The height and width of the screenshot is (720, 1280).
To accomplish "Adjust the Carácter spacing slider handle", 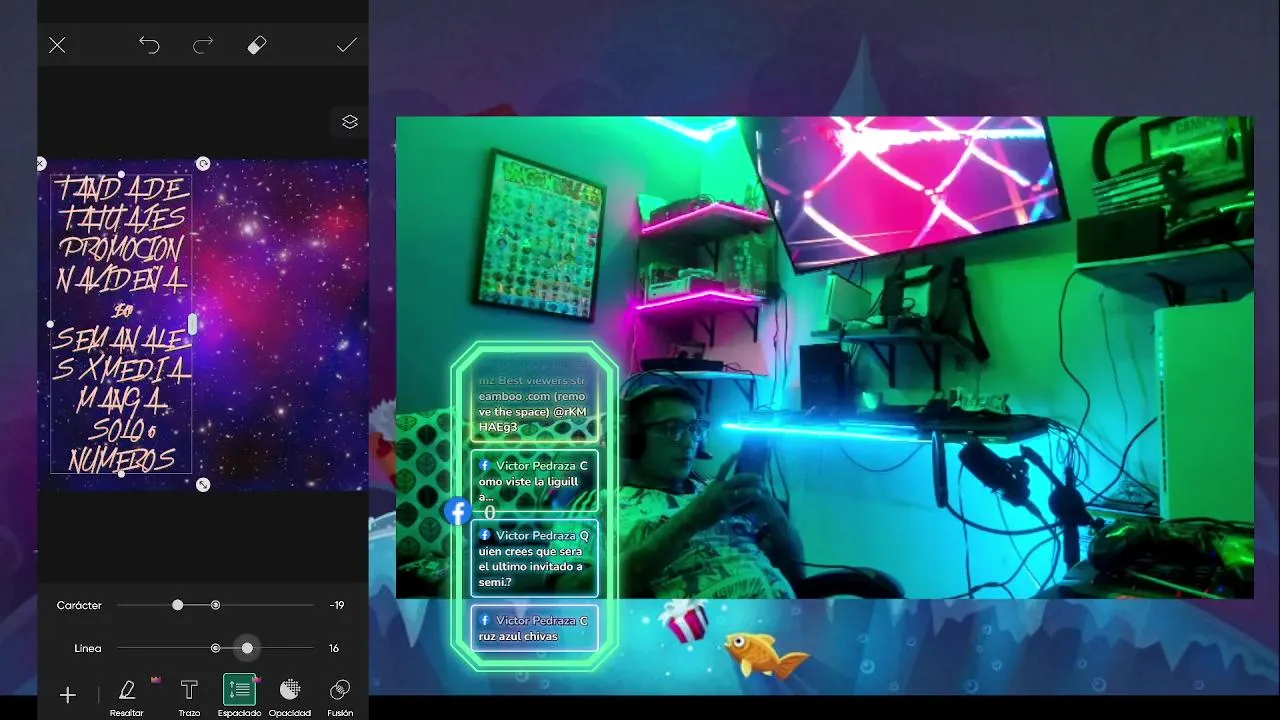I will point(177,605).
